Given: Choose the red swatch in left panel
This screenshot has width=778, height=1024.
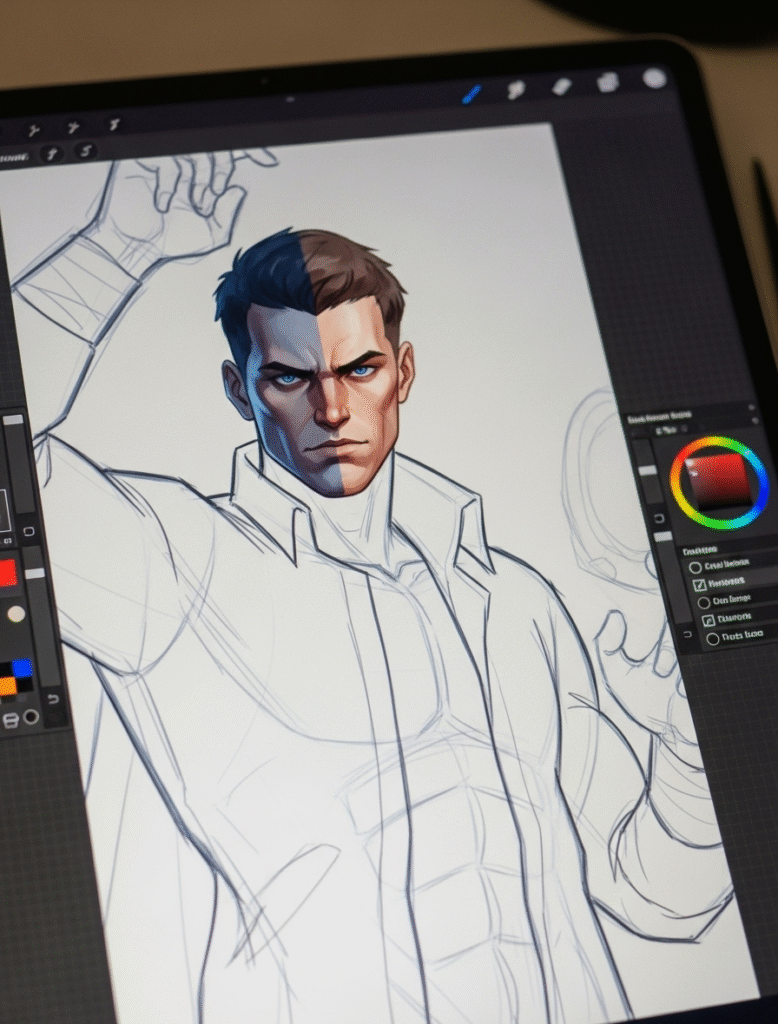Looking at the screenshot, I should pos(7,573).
